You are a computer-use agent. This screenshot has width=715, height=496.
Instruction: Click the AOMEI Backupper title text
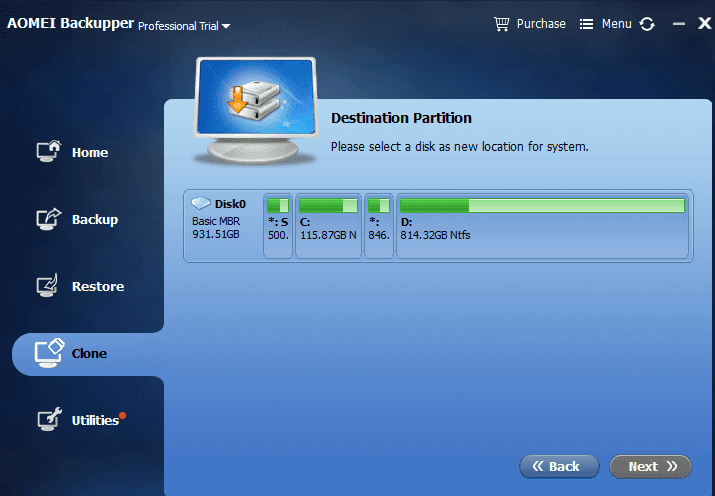pyautogui.click(x=70, y=23)
